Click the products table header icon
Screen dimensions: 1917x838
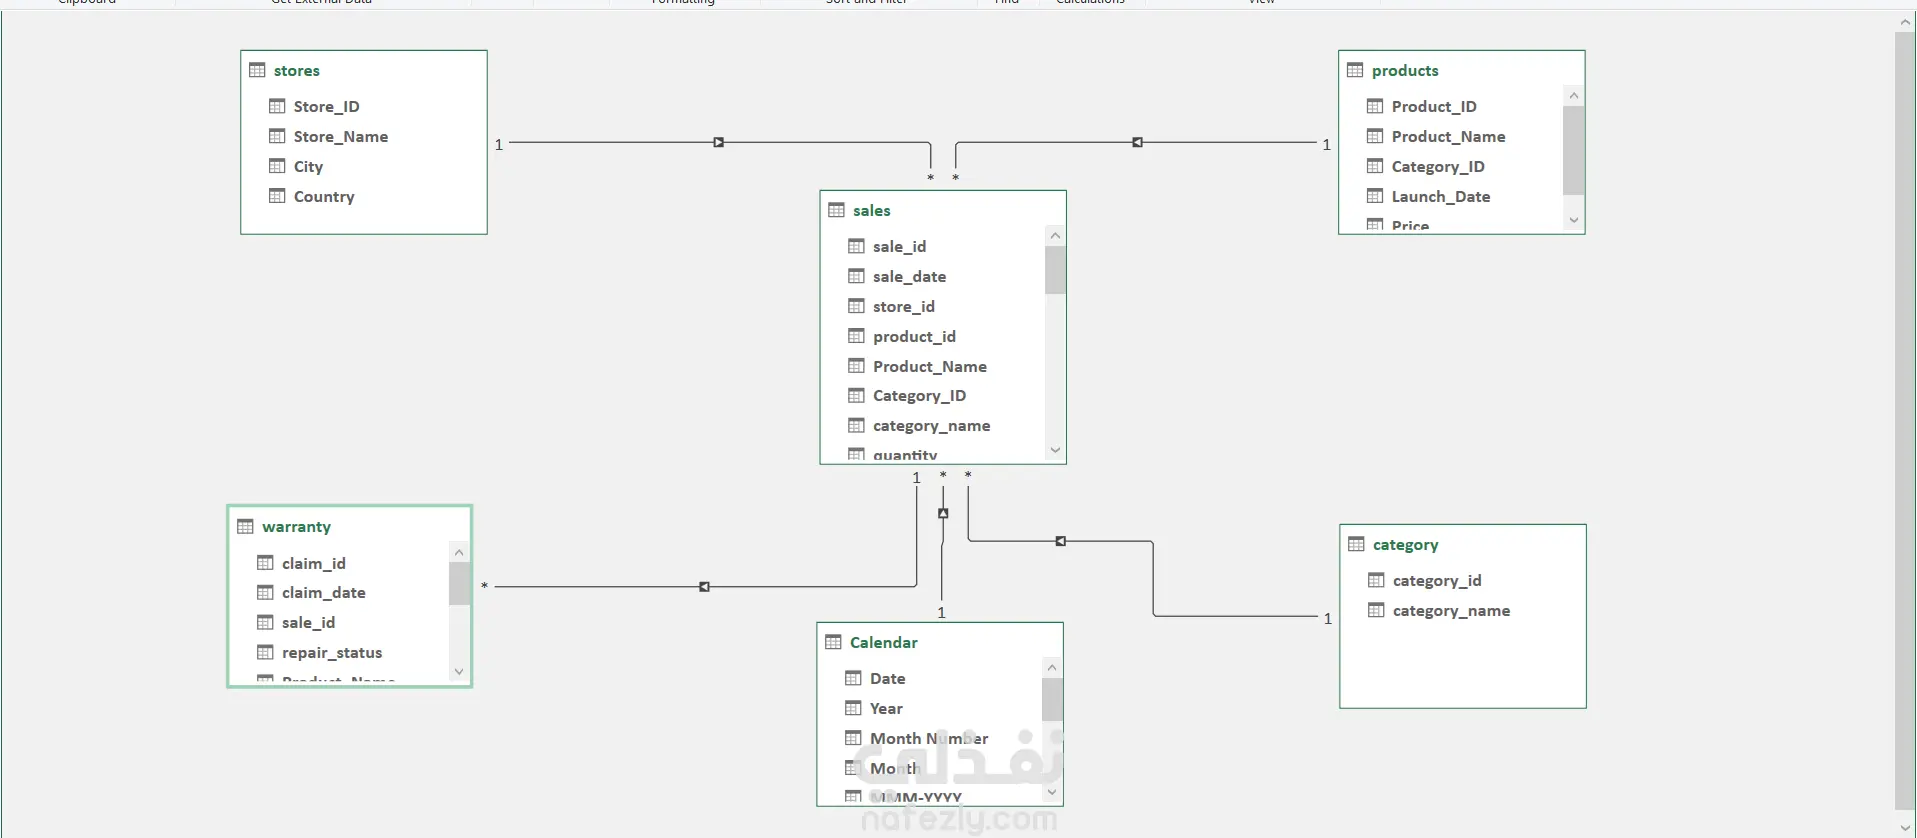(x=1355, y=70)
